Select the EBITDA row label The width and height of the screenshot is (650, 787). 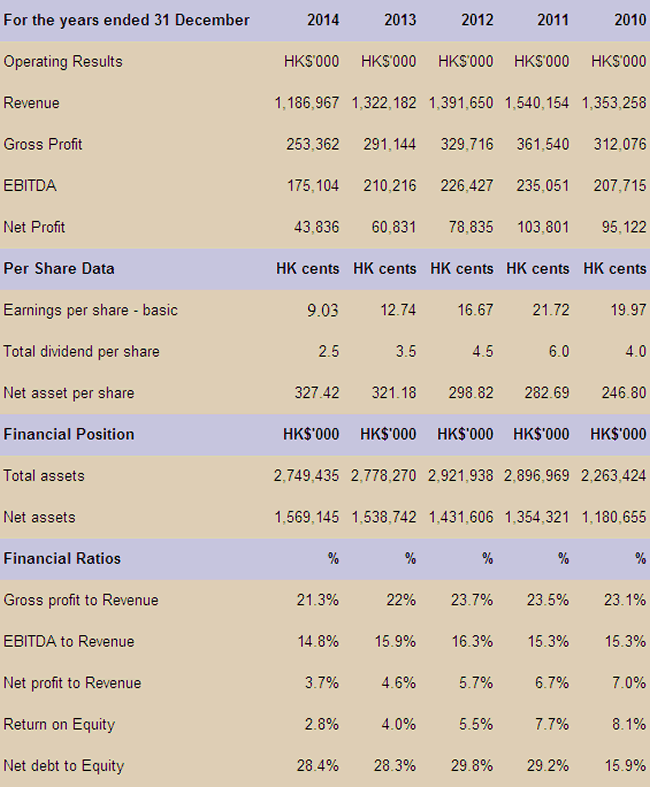pos(30,186)
